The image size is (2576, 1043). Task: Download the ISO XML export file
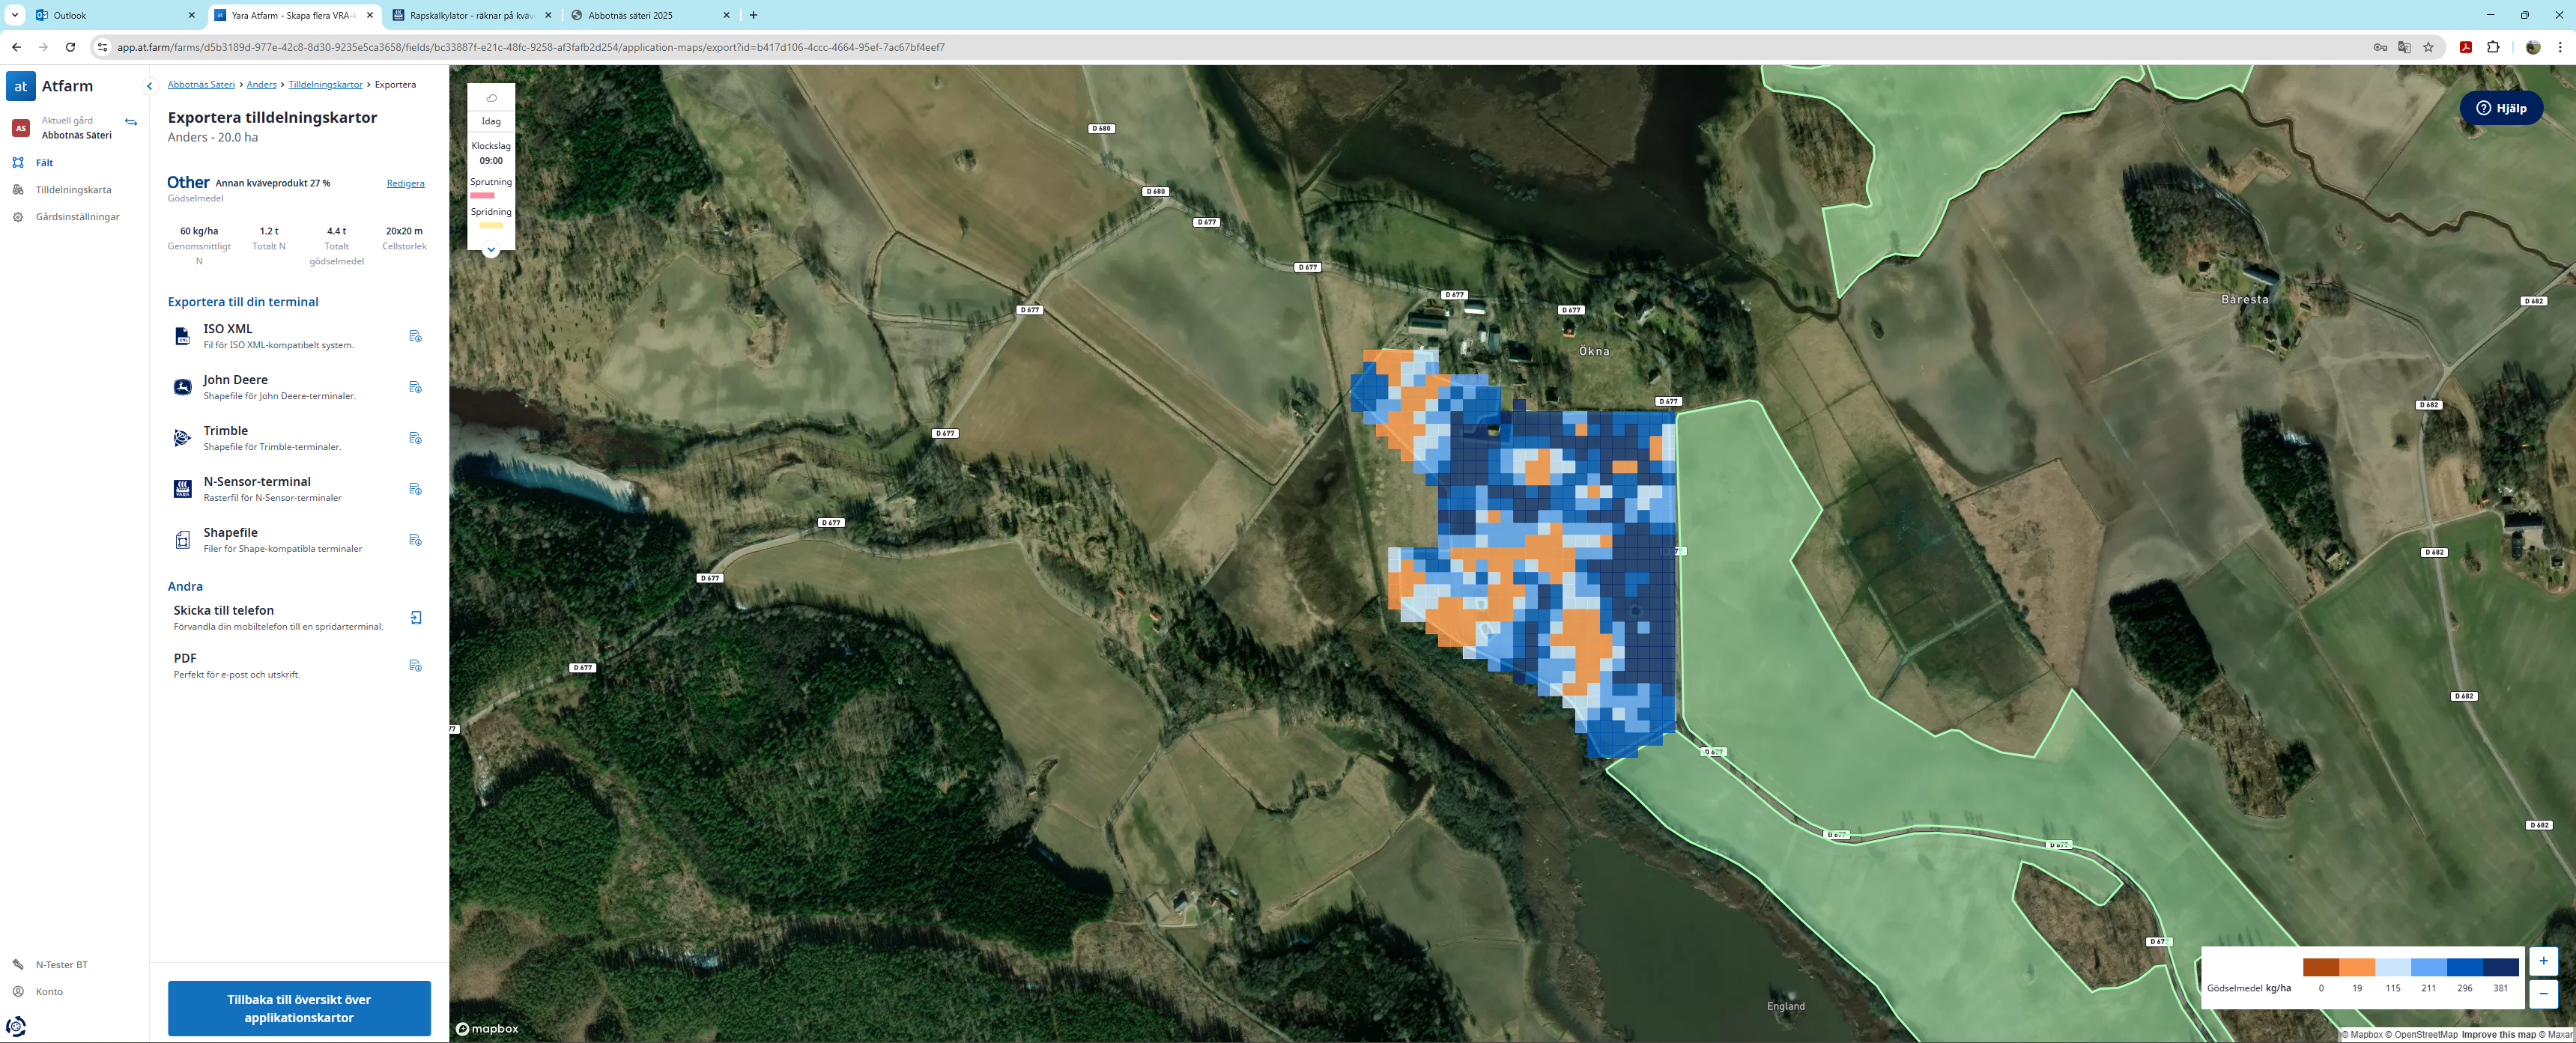click(415, 336)
